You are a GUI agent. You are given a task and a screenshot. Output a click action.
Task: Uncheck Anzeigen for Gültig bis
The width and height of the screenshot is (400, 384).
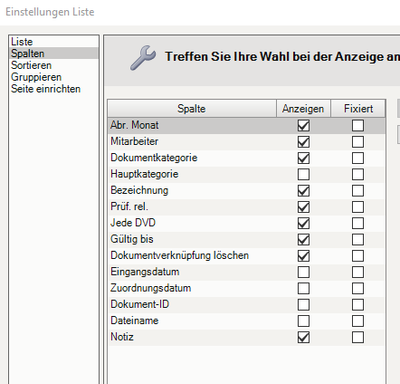304,239
